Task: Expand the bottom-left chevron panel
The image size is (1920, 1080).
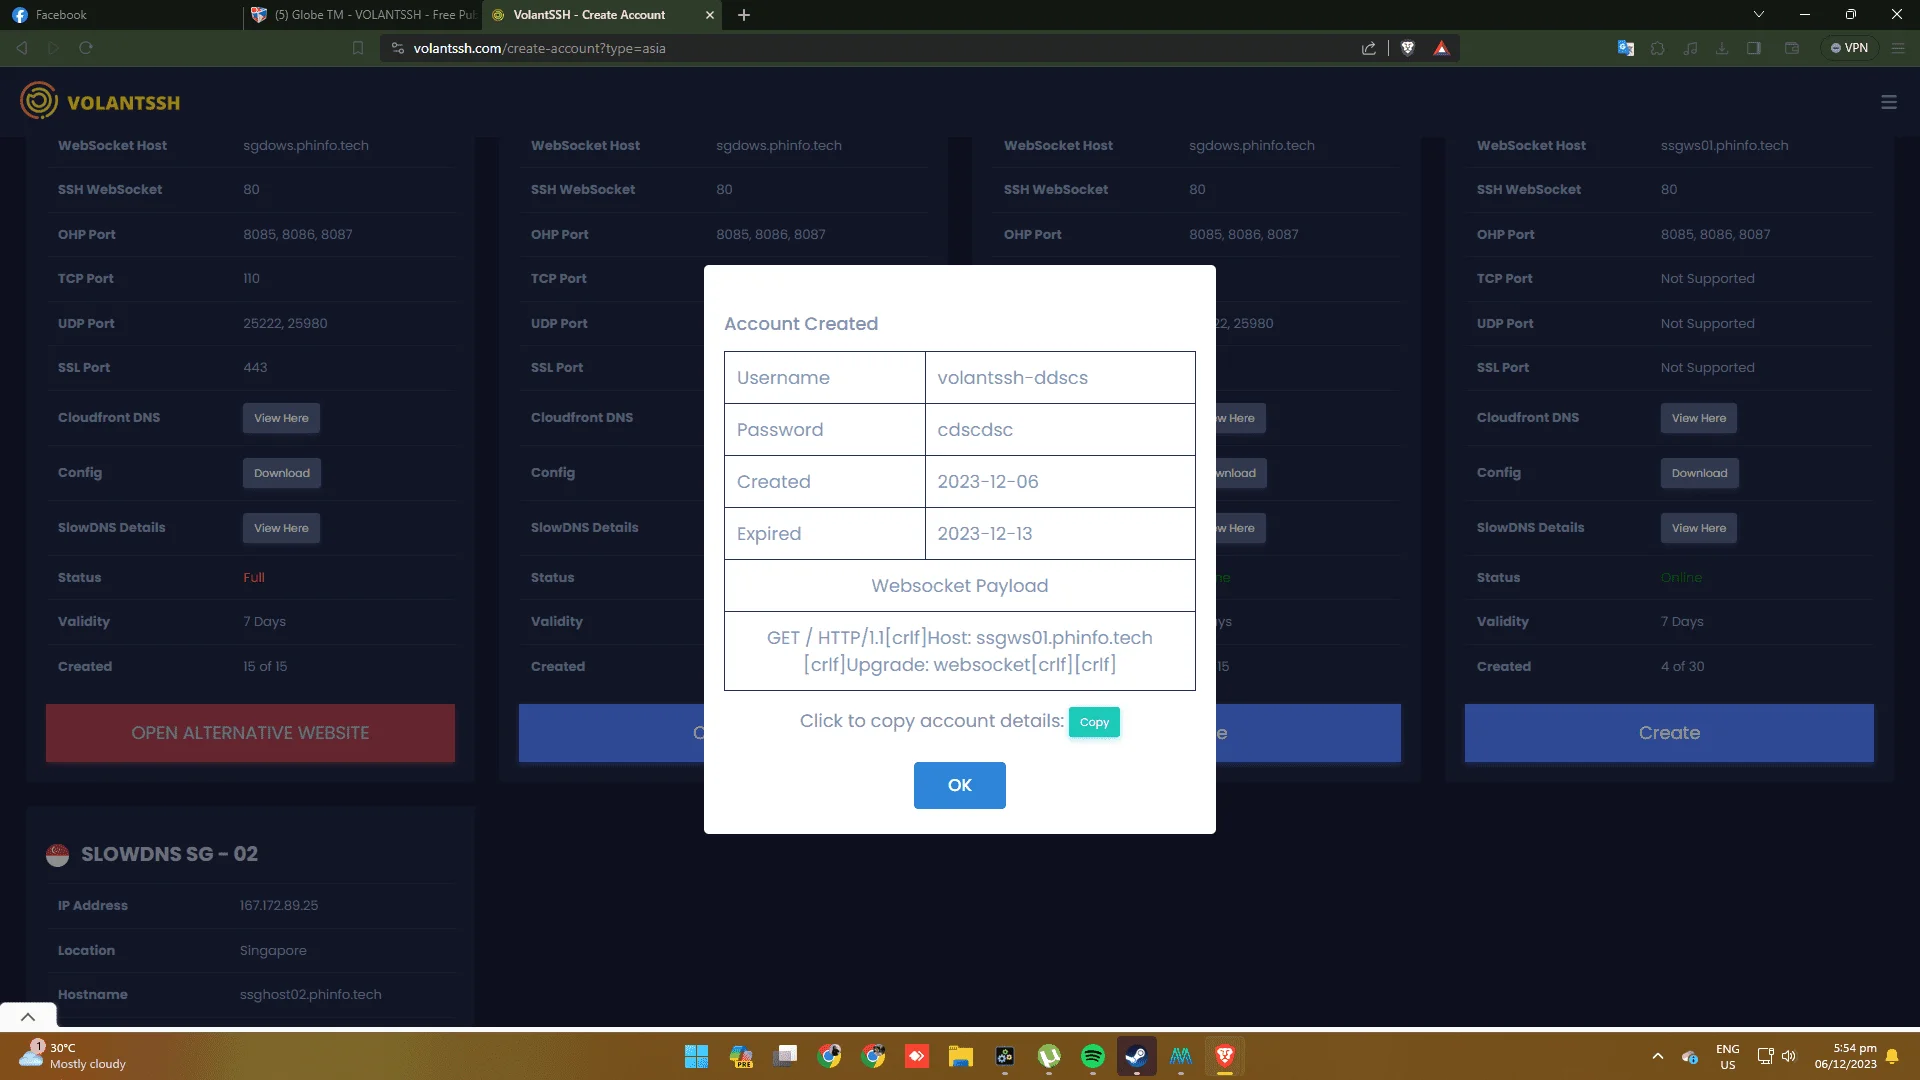Action: coord(28,1016)
